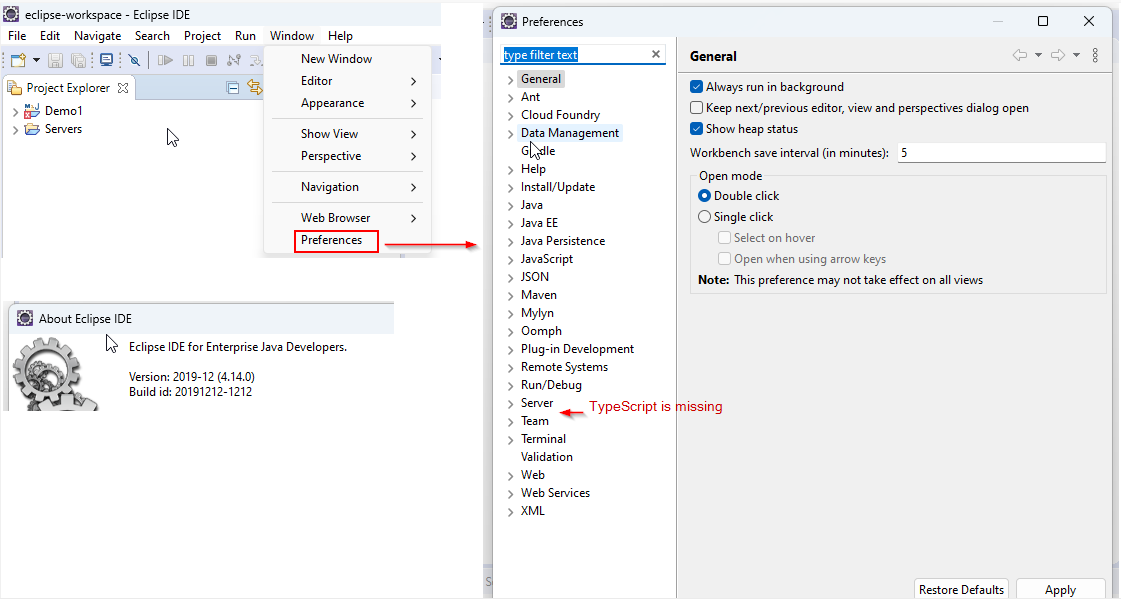Click the Workbench save interval field
The height and width of the screenshot is (599, 1121).
point(1002,153)
